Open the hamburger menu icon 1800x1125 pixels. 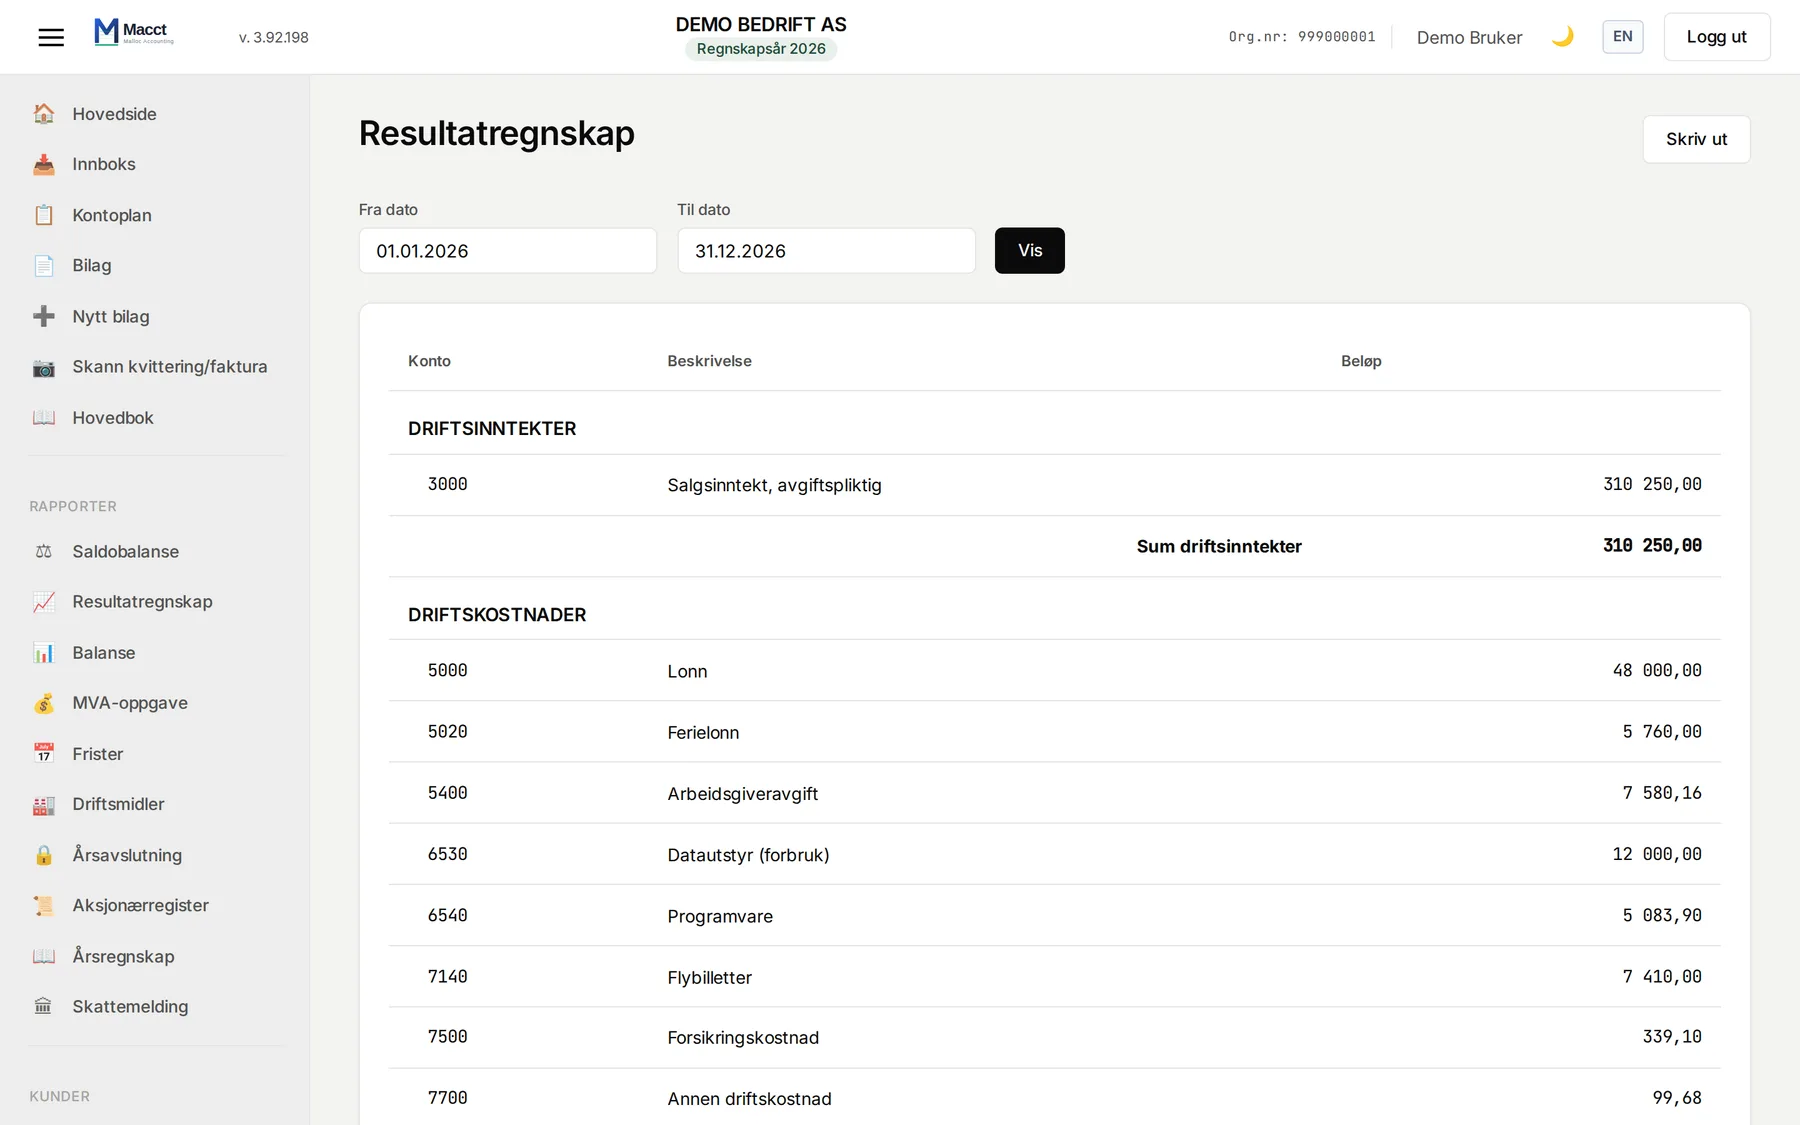click(51, 37)
